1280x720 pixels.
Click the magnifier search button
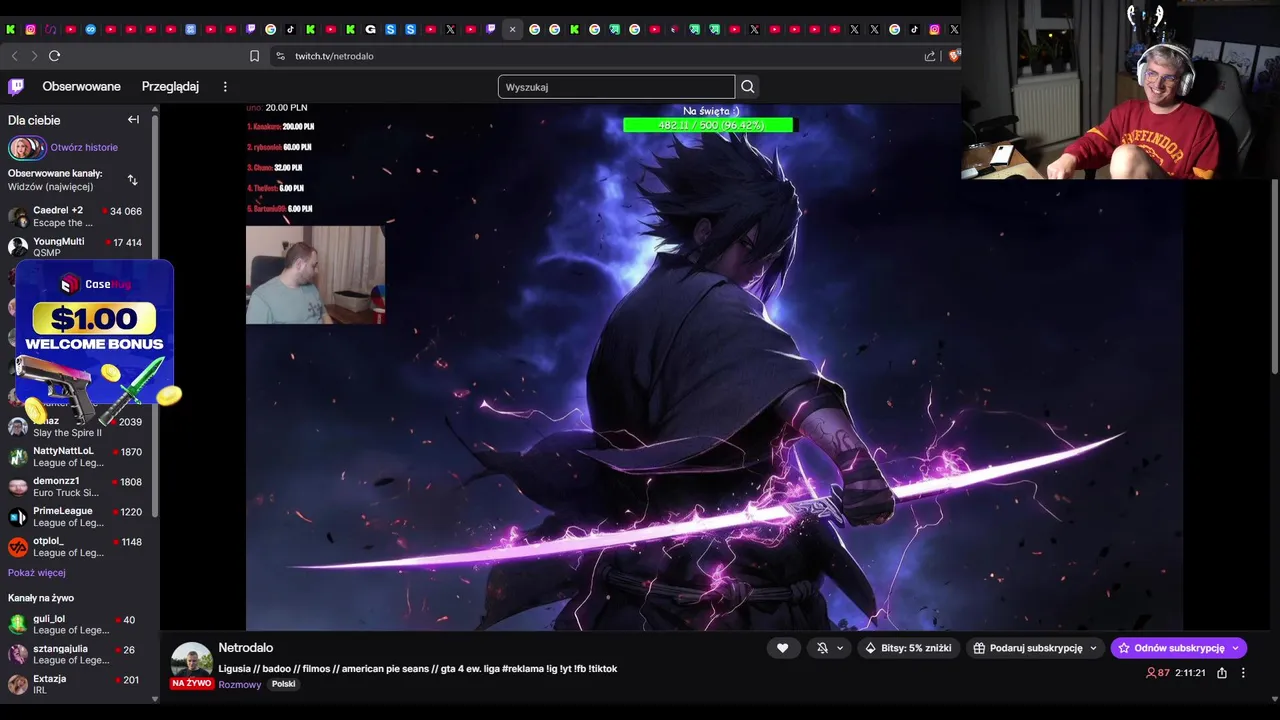coord(748,87)
